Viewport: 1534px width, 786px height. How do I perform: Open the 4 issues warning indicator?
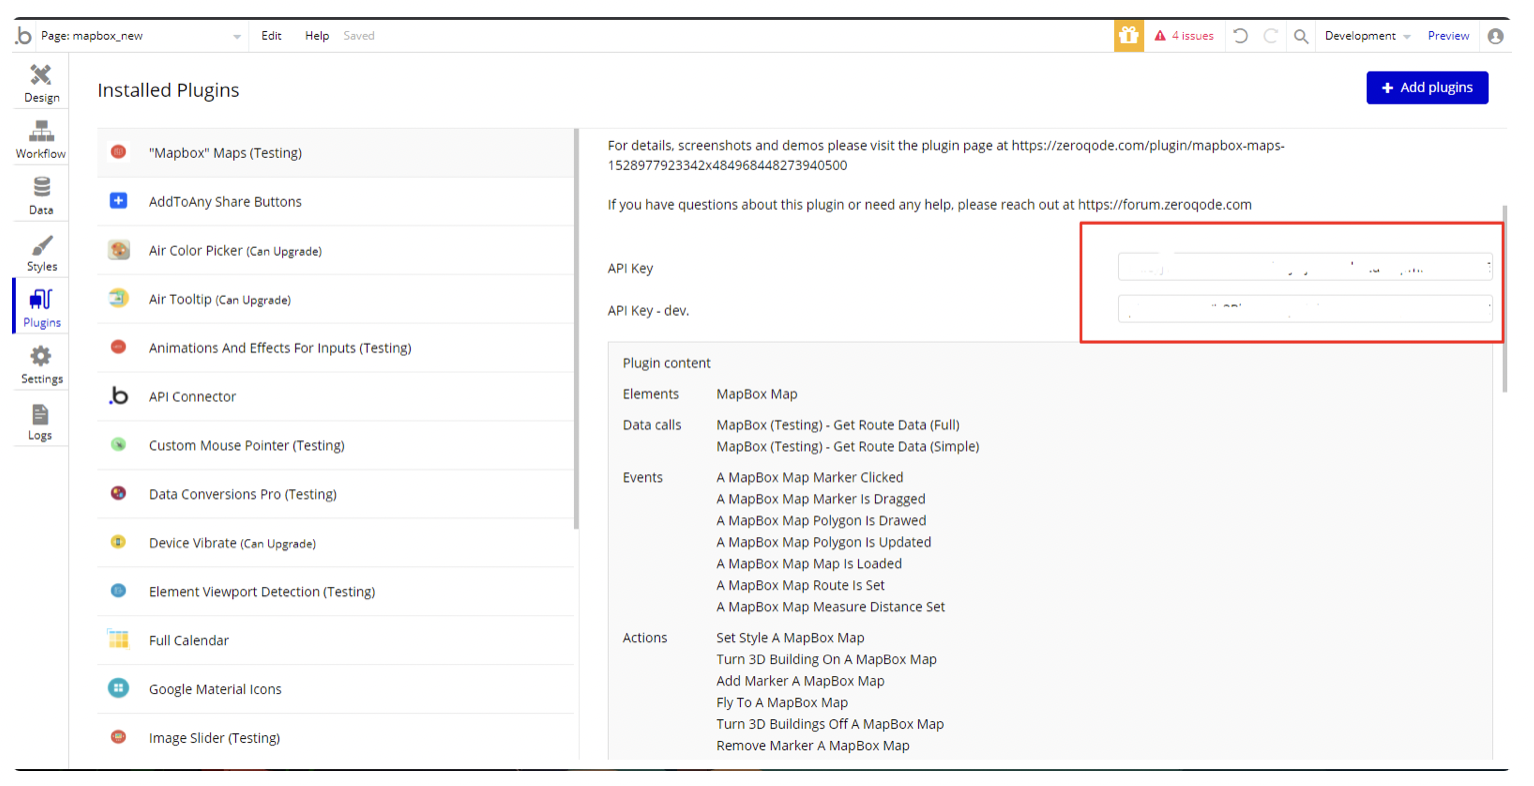click(1184, 36)
